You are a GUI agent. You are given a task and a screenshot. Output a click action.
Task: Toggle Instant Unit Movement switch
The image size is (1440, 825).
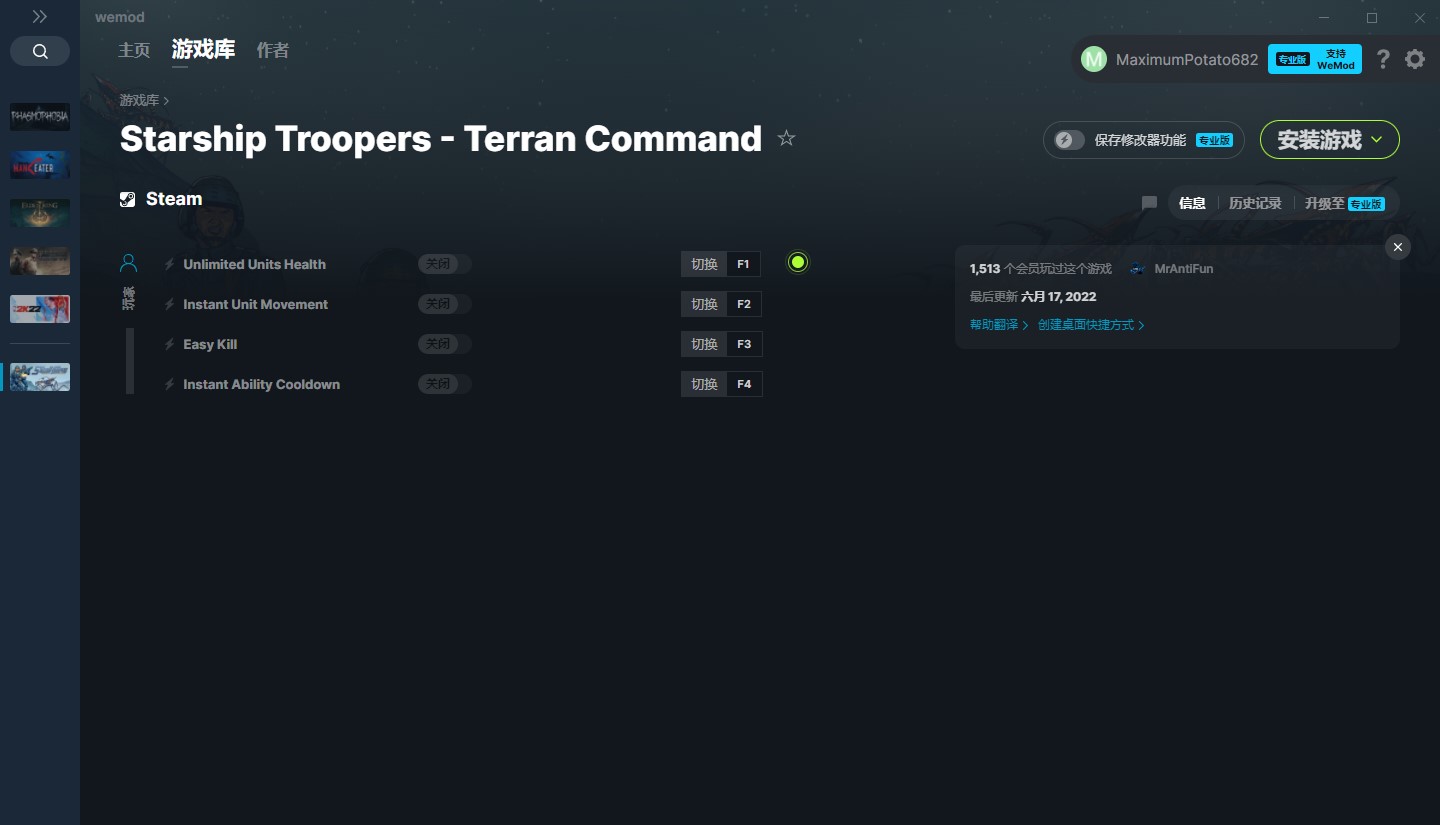point(444,304)
